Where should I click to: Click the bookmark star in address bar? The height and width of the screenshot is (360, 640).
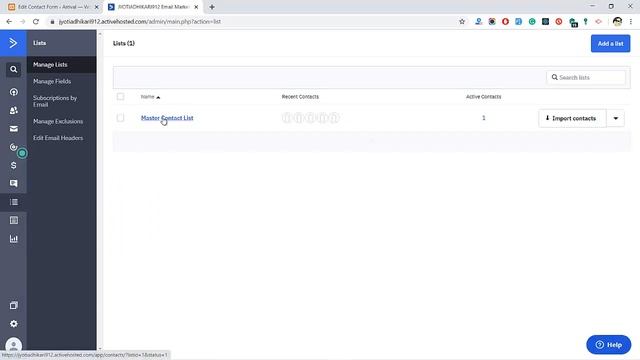pos(462,22)
